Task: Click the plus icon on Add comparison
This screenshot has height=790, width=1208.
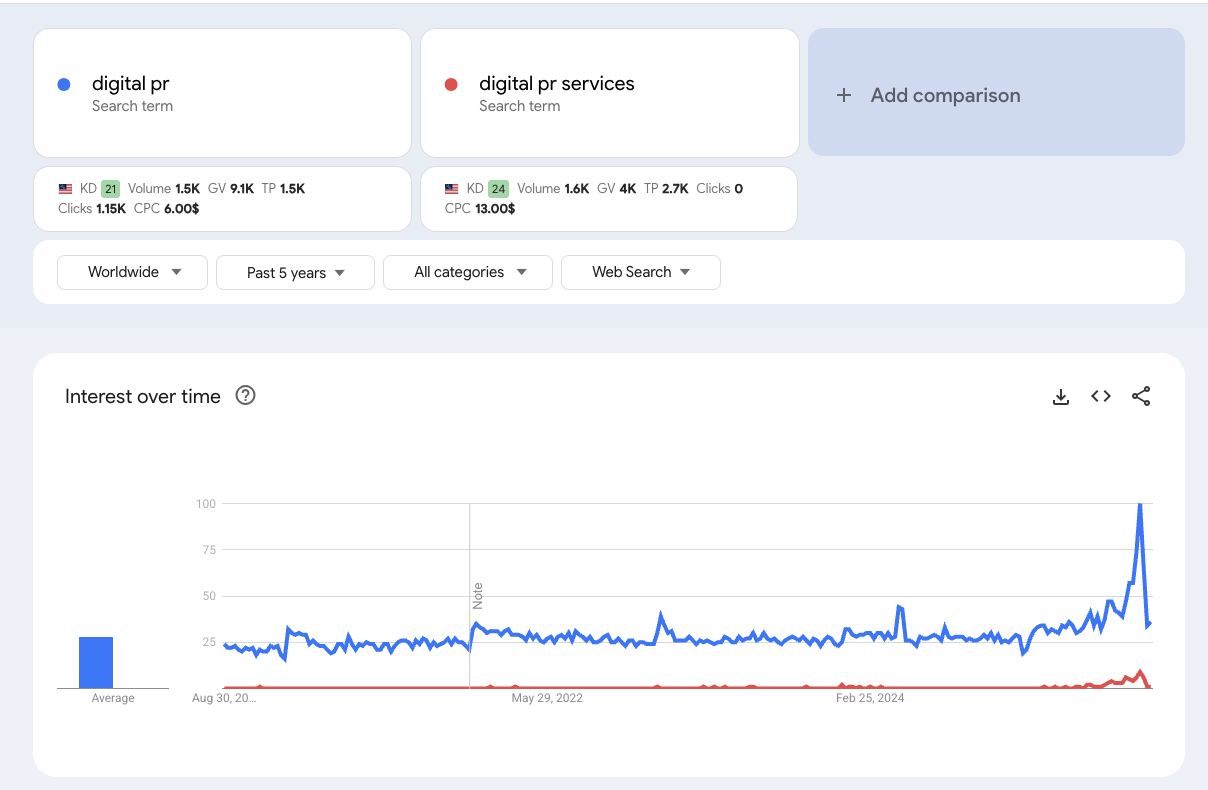Action: coord(843,94)
